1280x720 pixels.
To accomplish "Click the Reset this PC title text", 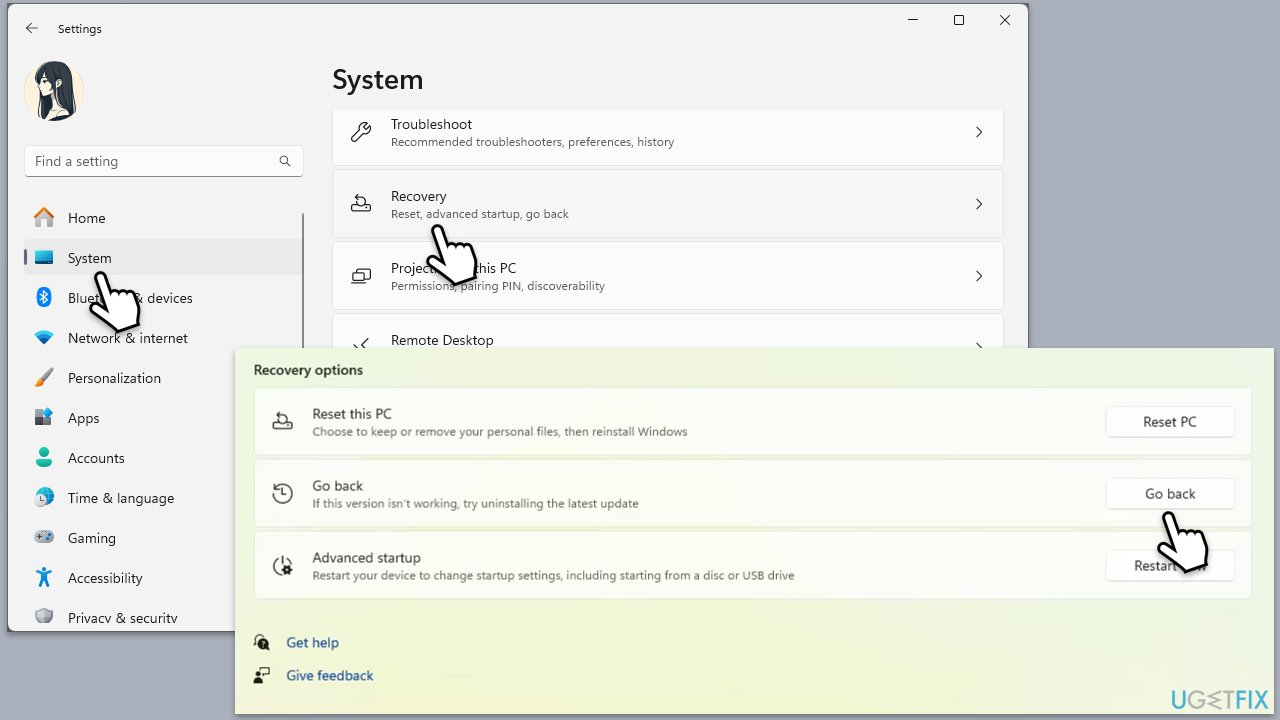I will [352, 414].
